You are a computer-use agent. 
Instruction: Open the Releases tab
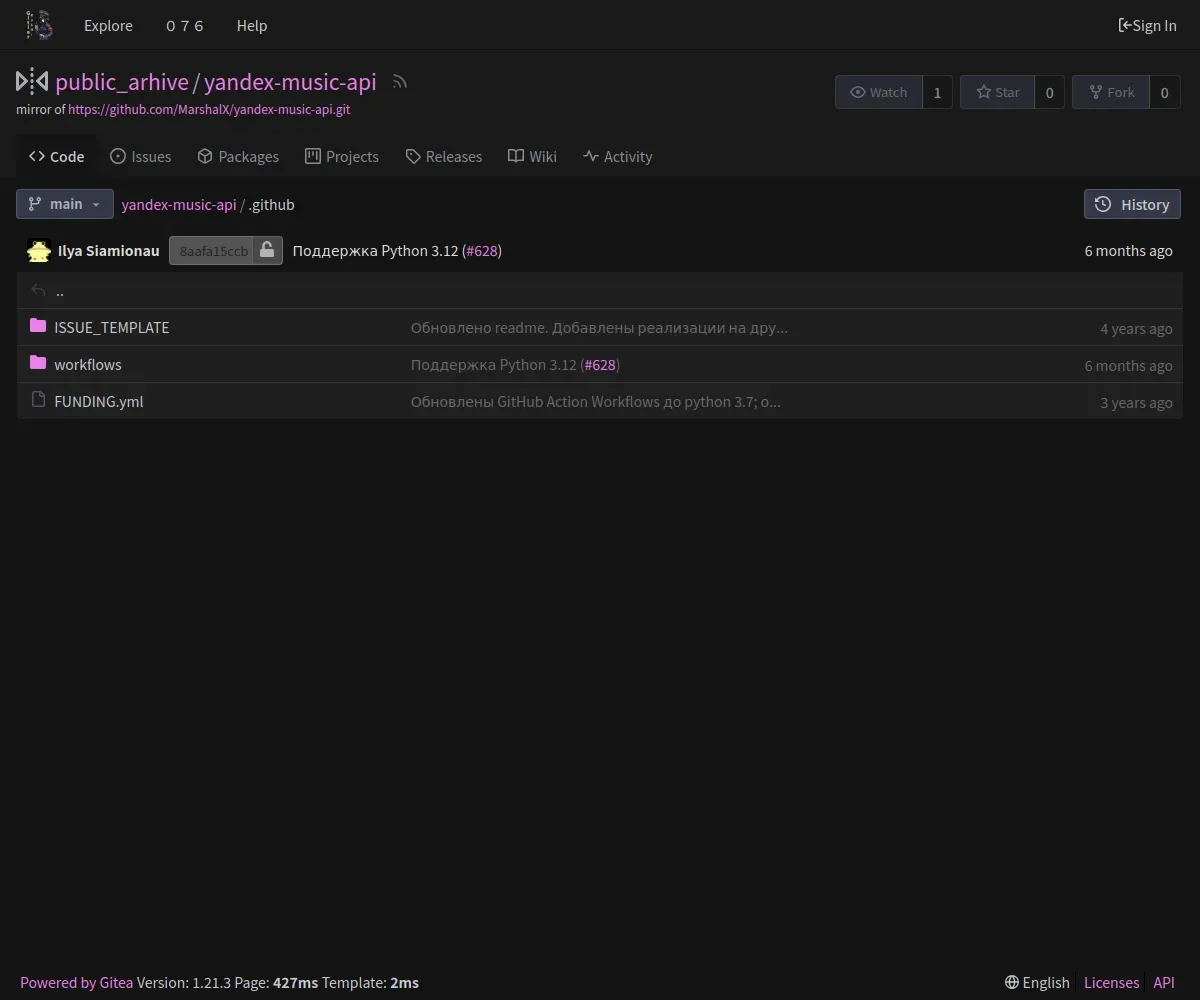coord(444,156)
